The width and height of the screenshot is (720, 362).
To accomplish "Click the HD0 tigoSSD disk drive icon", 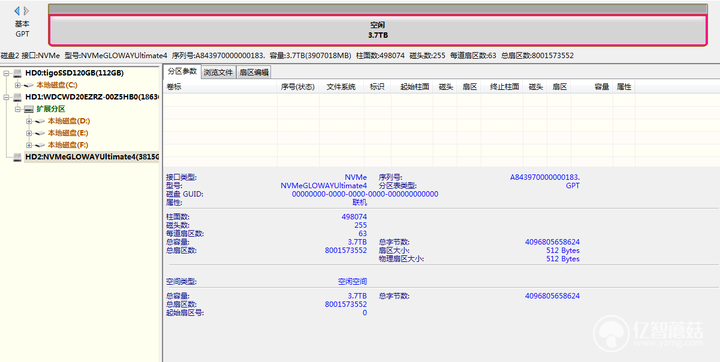I will click(17, 73).
